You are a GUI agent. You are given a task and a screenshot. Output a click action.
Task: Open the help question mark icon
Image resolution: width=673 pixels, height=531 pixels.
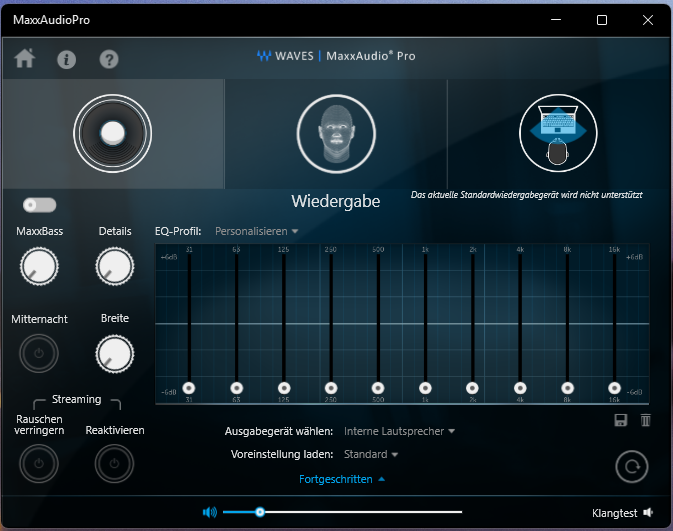pyautogui.click(x=109, y=59)
